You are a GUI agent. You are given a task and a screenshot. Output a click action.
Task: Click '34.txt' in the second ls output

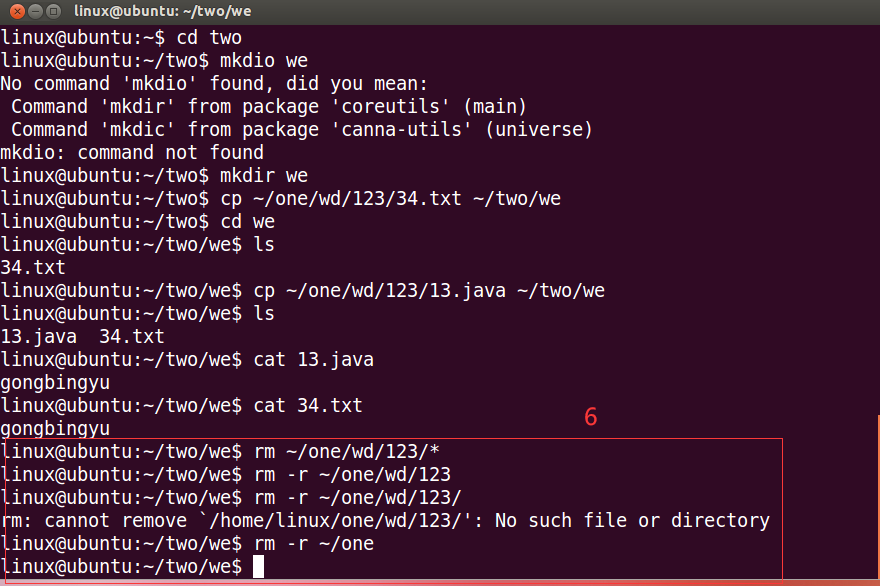tap(132, 337)
